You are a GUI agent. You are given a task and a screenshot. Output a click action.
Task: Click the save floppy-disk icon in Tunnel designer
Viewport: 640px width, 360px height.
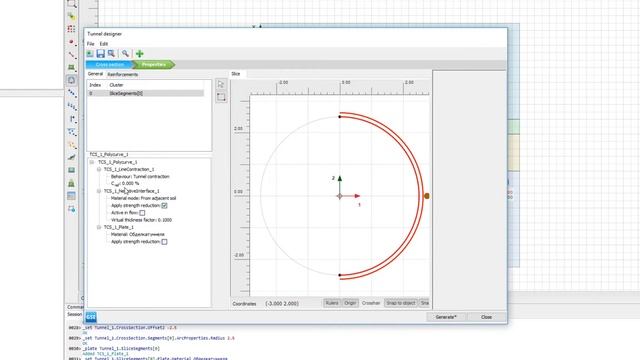tap(100, 53)
